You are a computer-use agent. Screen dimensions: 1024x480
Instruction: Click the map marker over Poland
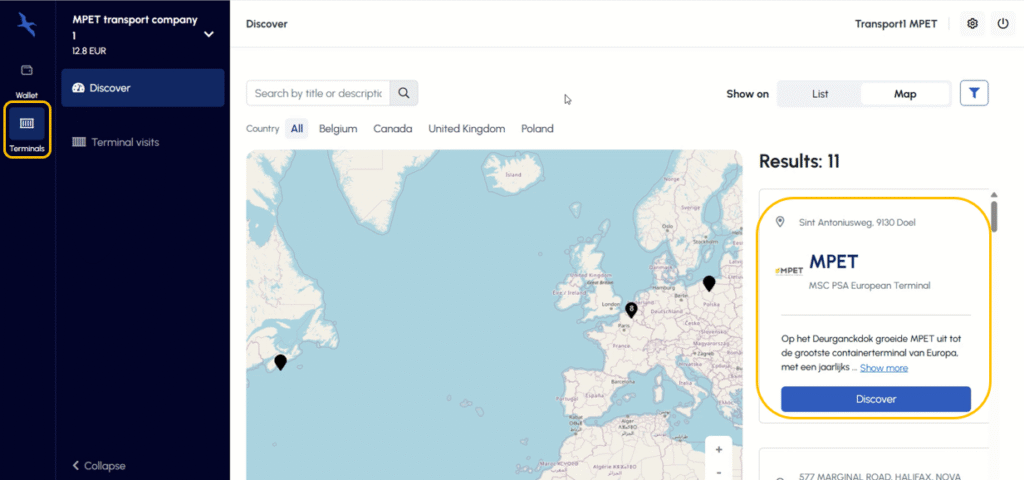point(709,283)
